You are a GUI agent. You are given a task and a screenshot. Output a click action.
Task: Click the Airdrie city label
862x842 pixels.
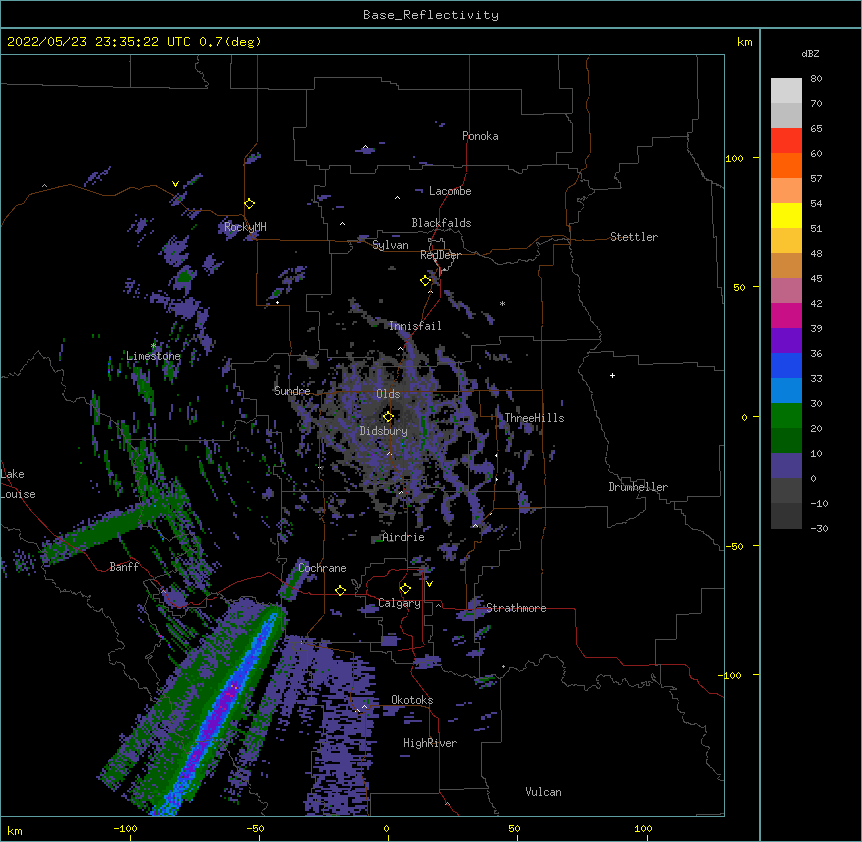(x=404, y=537)
